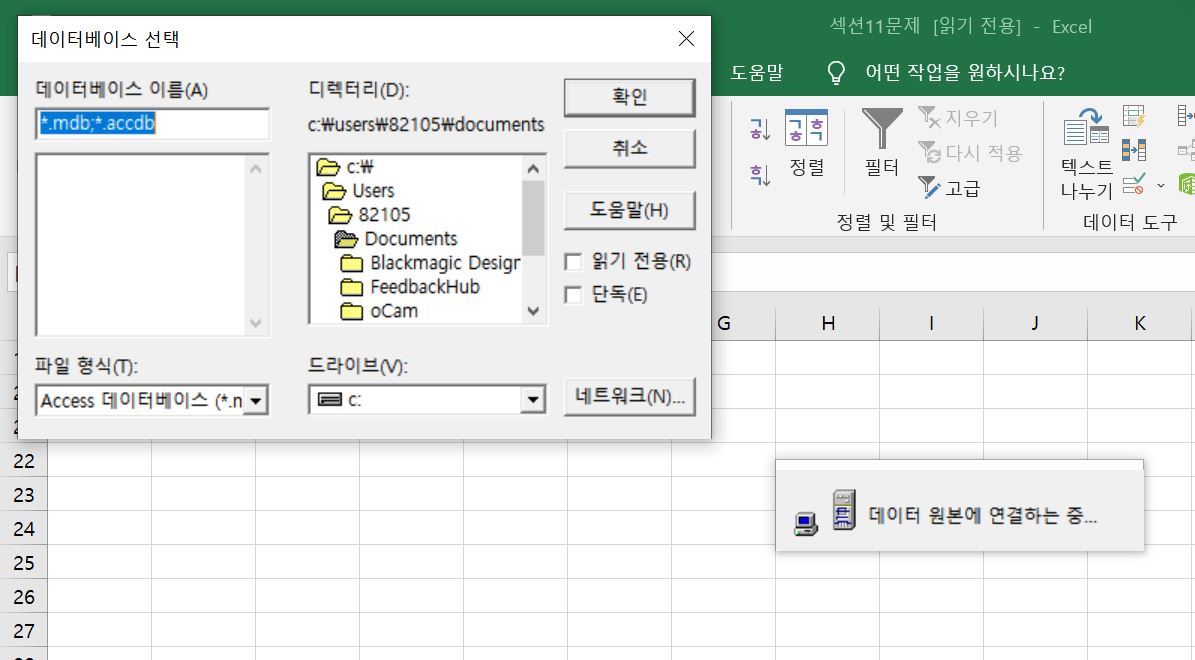Click the 데이터베이스 이름 input field
Image resolution: width=1195 pixels, height=660 pixels.
[152, 124]
